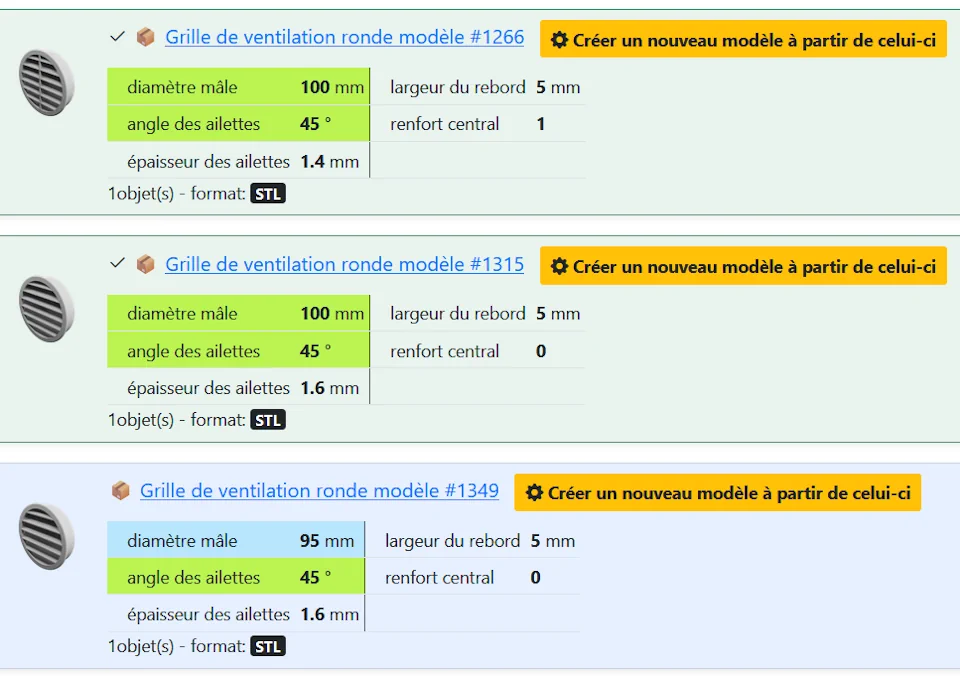Create new model from model #1315
Image resolution: width=960 pixels, height=680 pixels.
click(743, 266)
